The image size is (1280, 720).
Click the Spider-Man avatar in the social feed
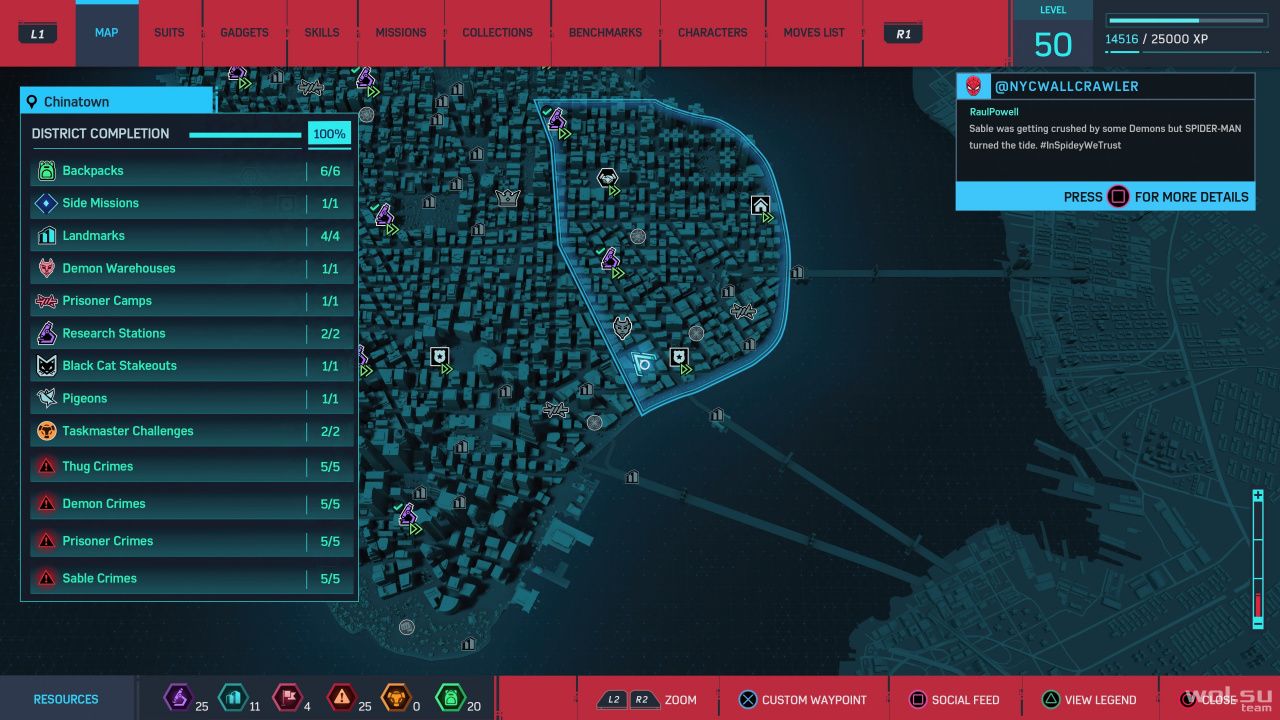click(975, 87)
